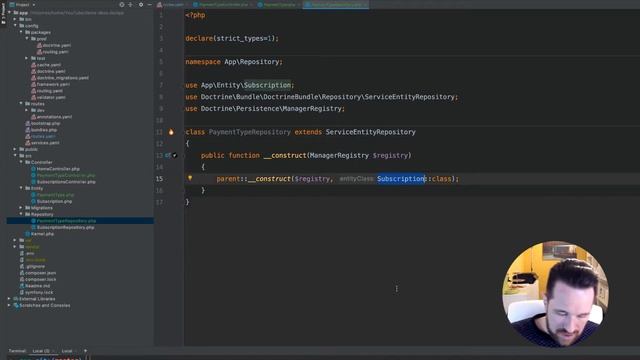Open SubscriptionRepository.php file

tap(65, 227)
